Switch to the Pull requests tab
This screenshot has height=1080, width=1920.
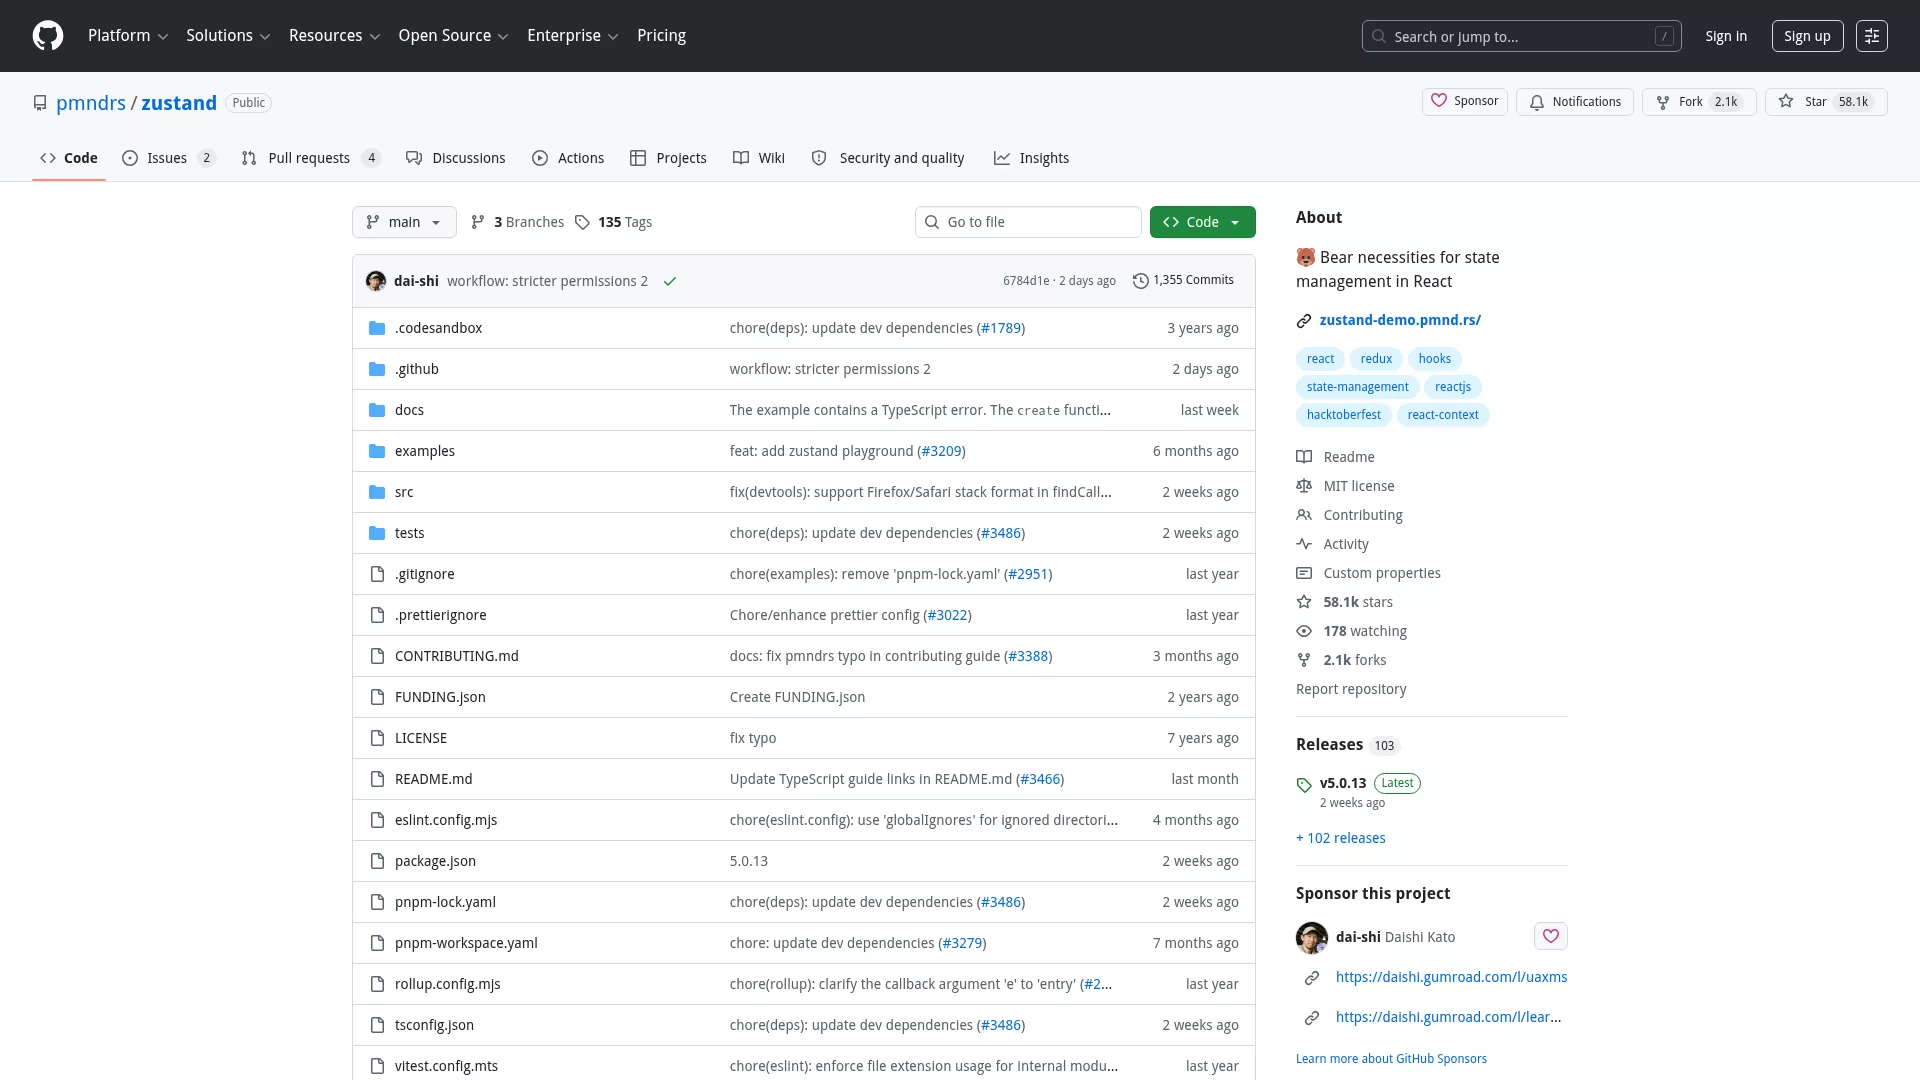[311, 158]
